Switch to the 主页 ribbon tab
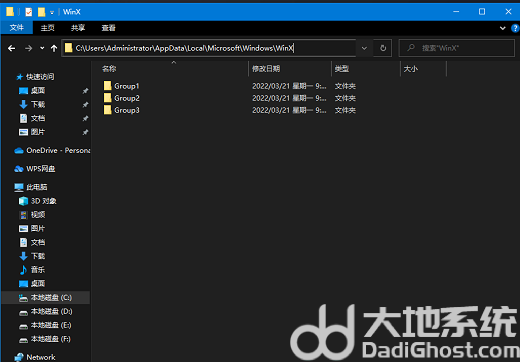Screen dimensions: 520x362 click(x=47, y=28)
